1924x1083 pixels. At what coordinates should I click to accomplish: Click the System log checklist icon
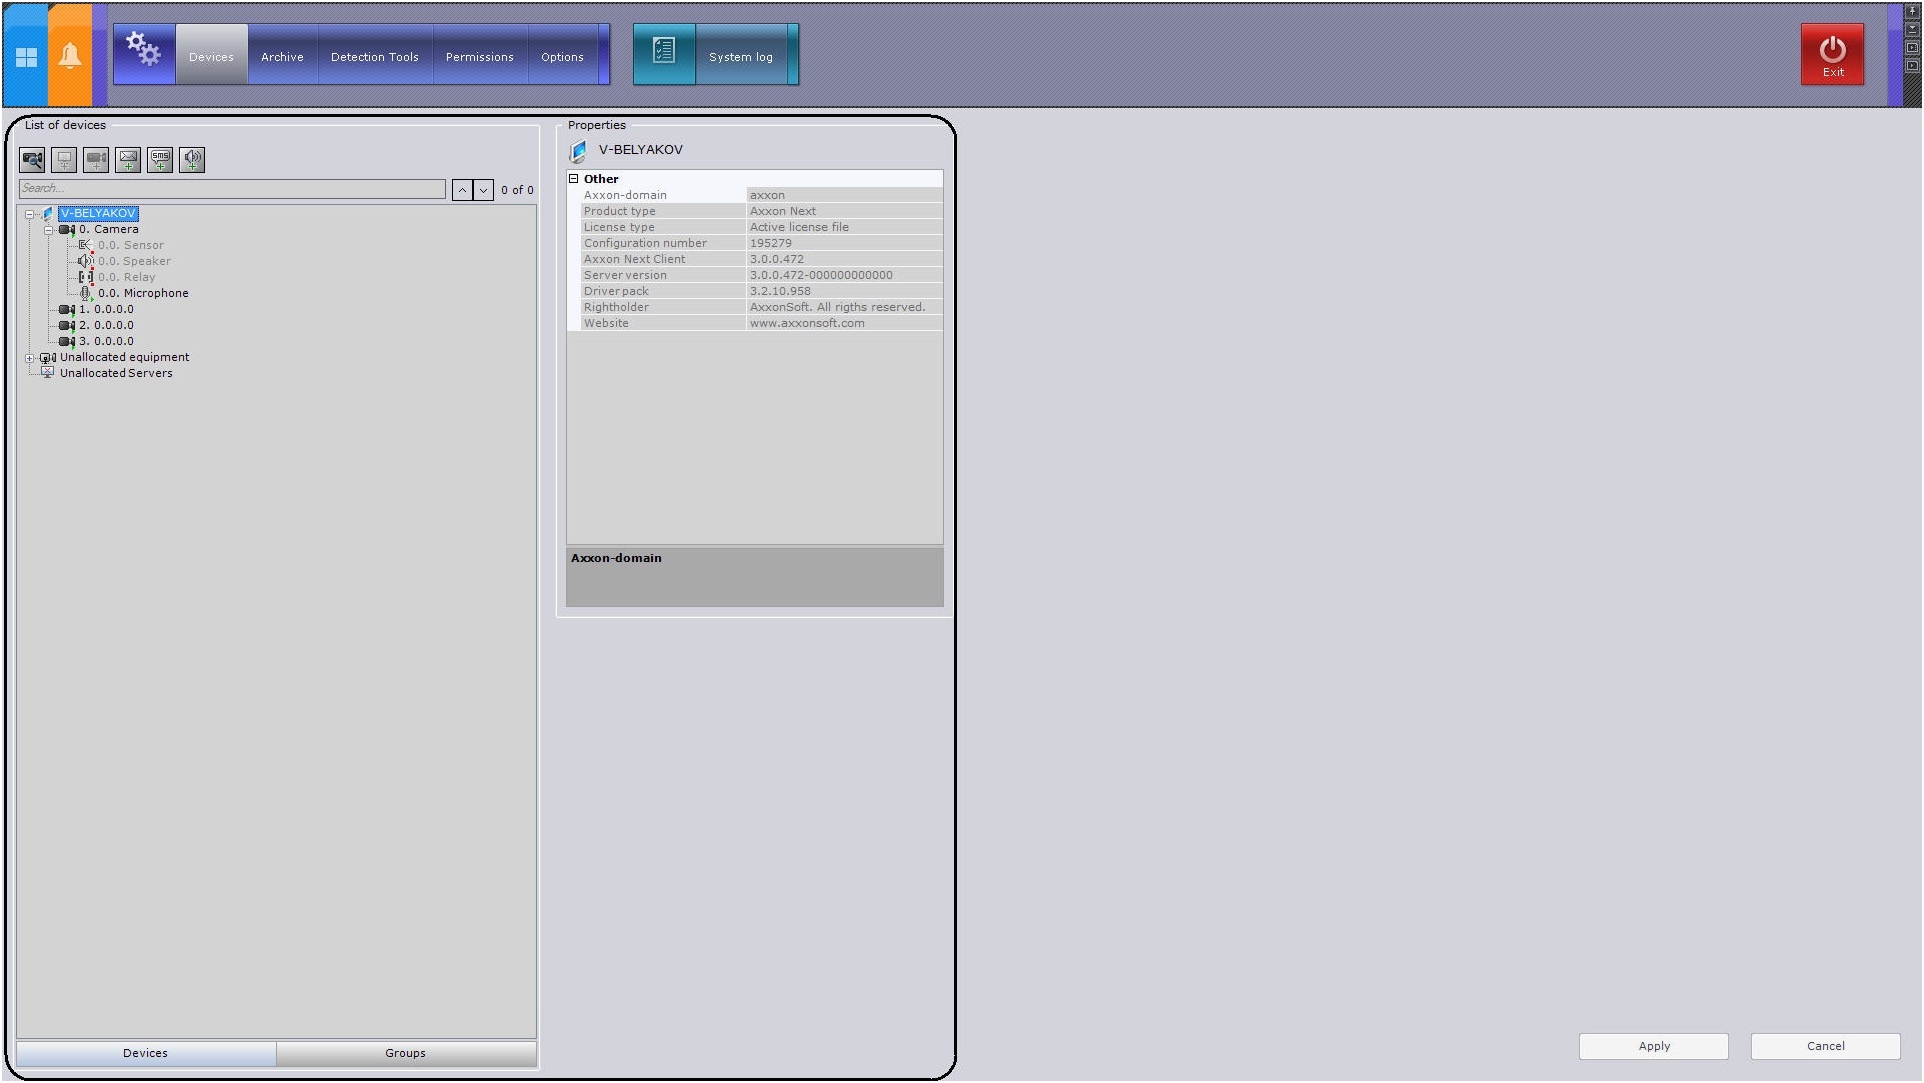point(664,52)
